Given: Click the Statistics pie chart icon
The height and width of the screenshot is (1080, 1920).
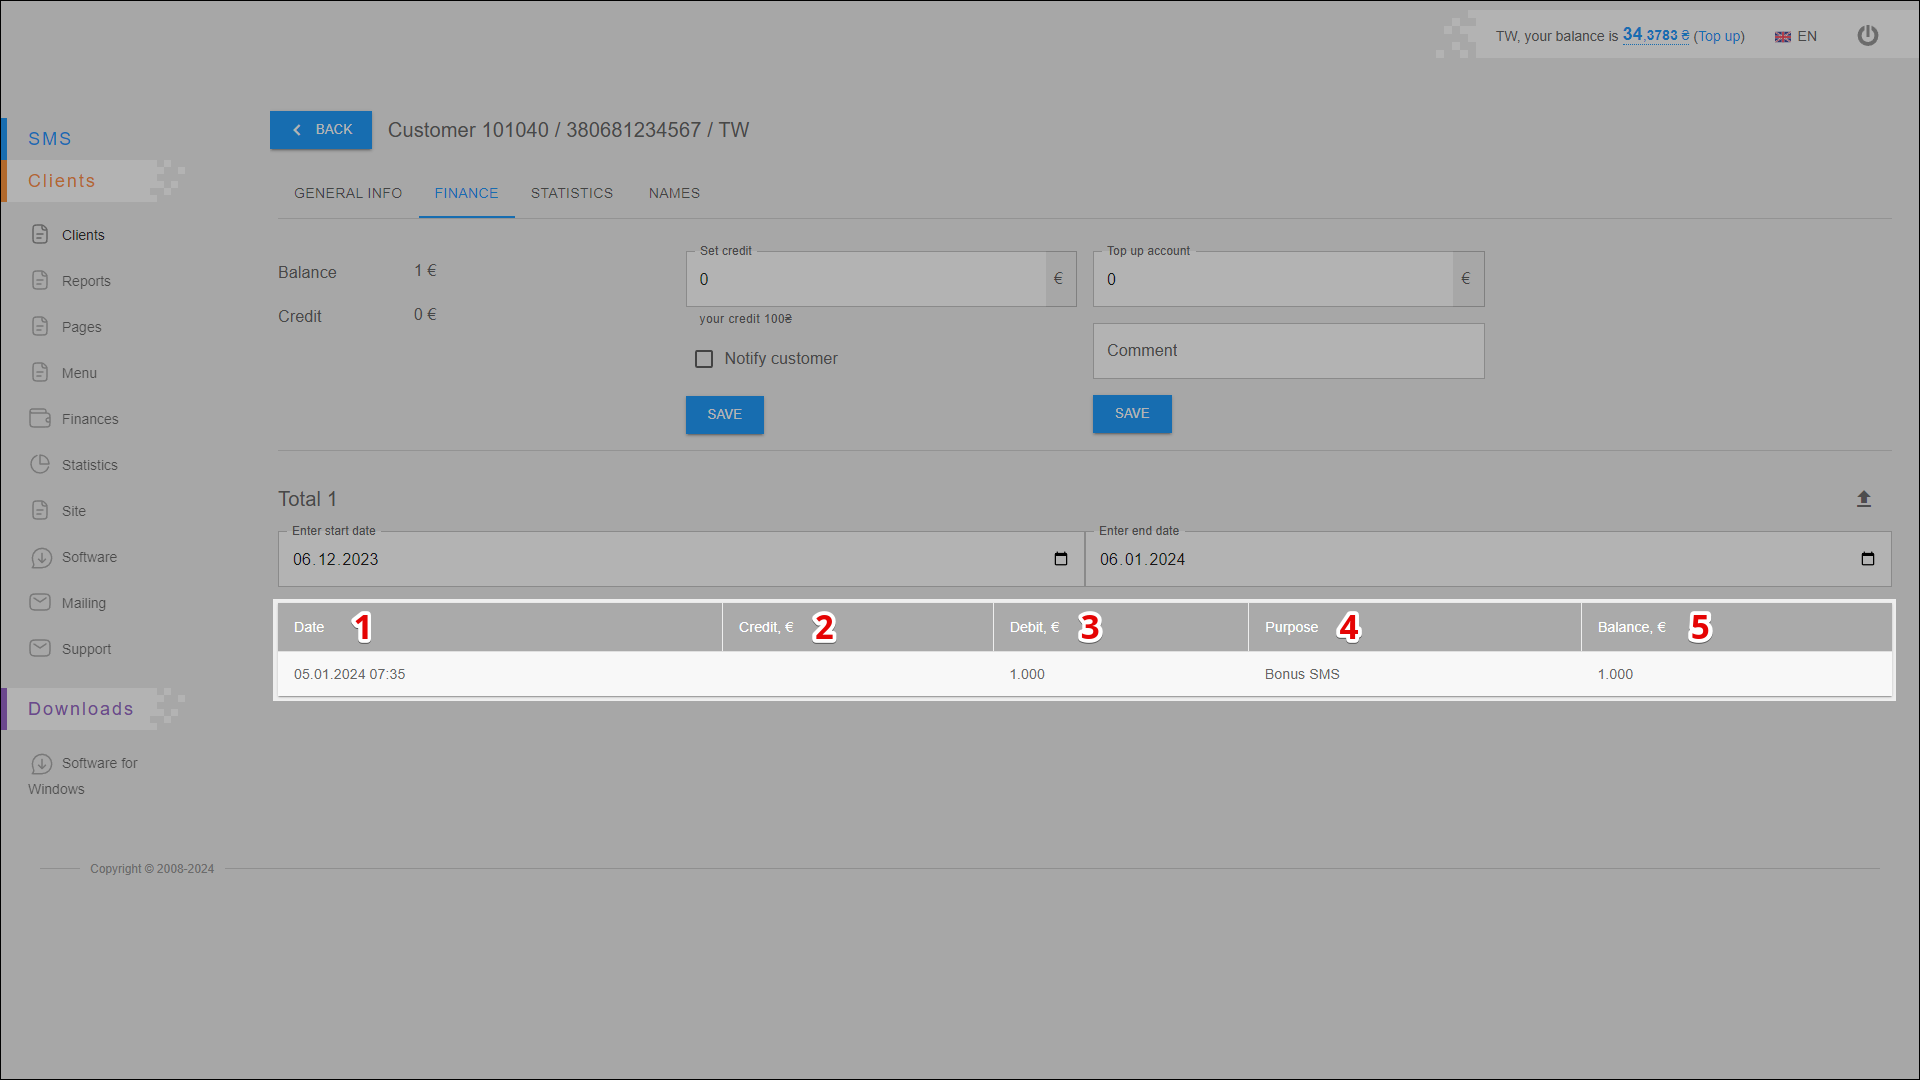Looking at the screenshot, I should click(40, 465).
